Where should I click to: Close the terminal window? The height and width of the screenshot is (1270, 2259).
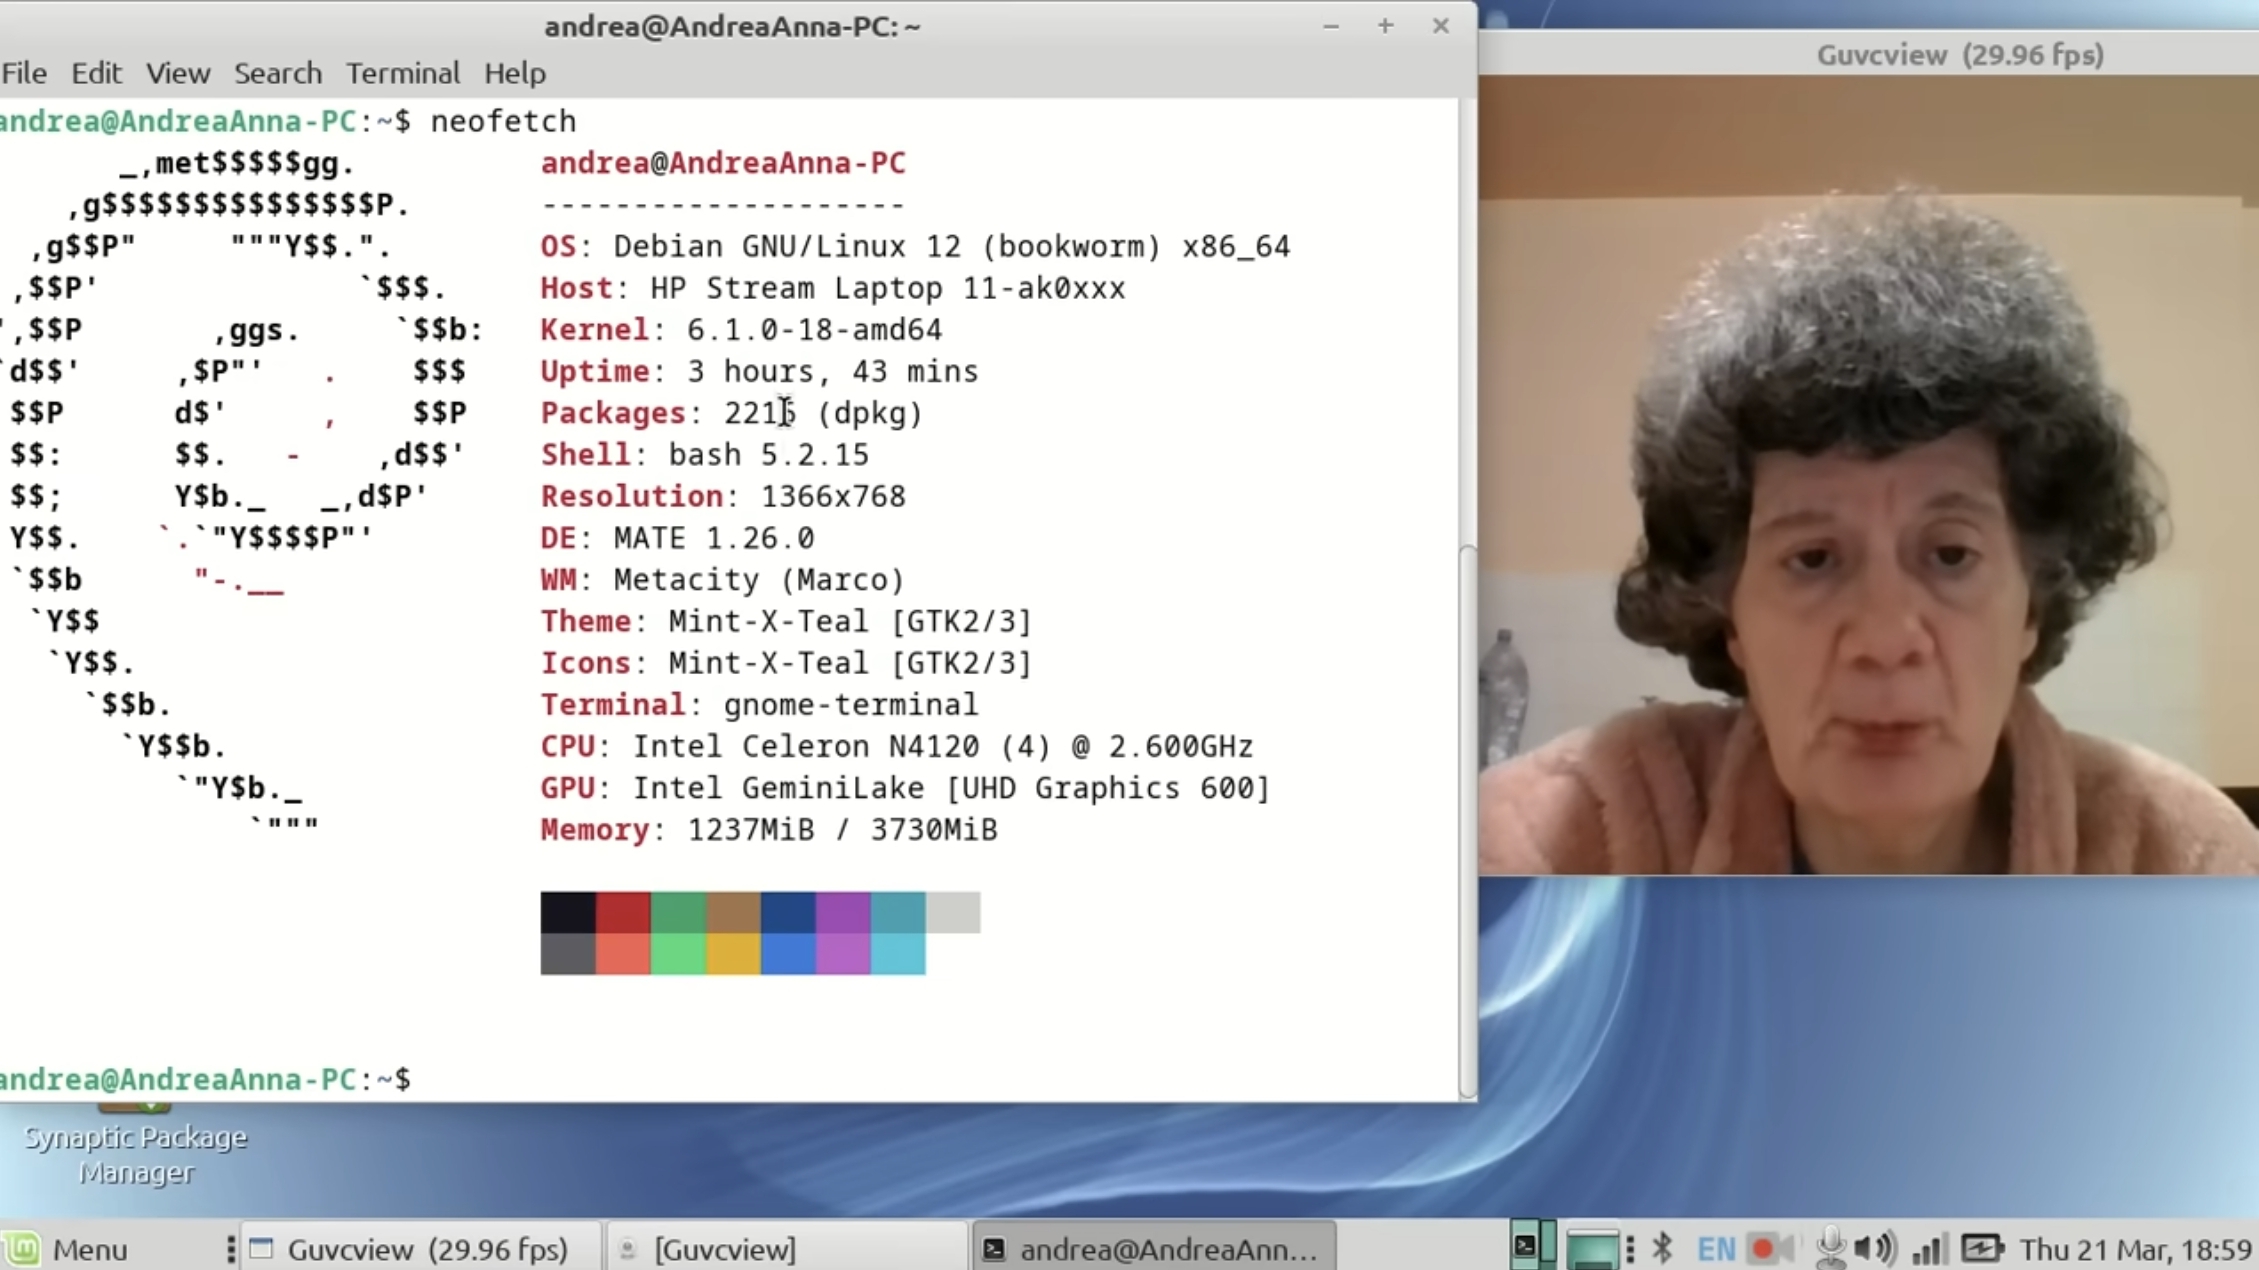(x=1440, y=26)
